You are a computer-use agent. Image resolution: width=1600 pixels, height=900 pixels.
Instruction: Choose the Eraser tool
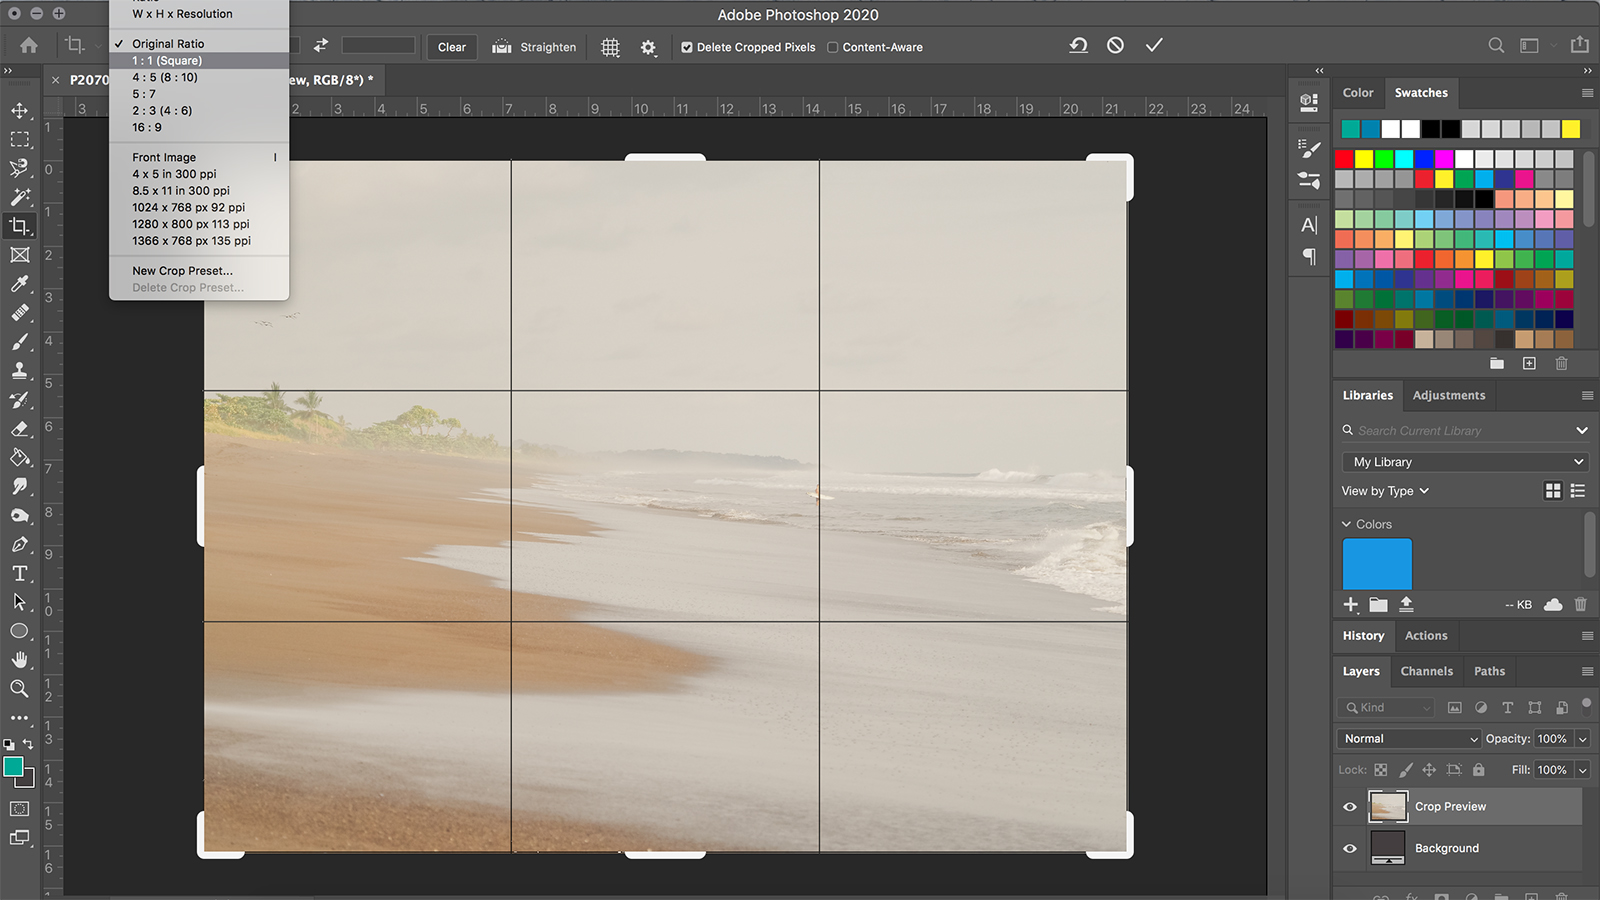pyautogui.click(x=19, y=428)
